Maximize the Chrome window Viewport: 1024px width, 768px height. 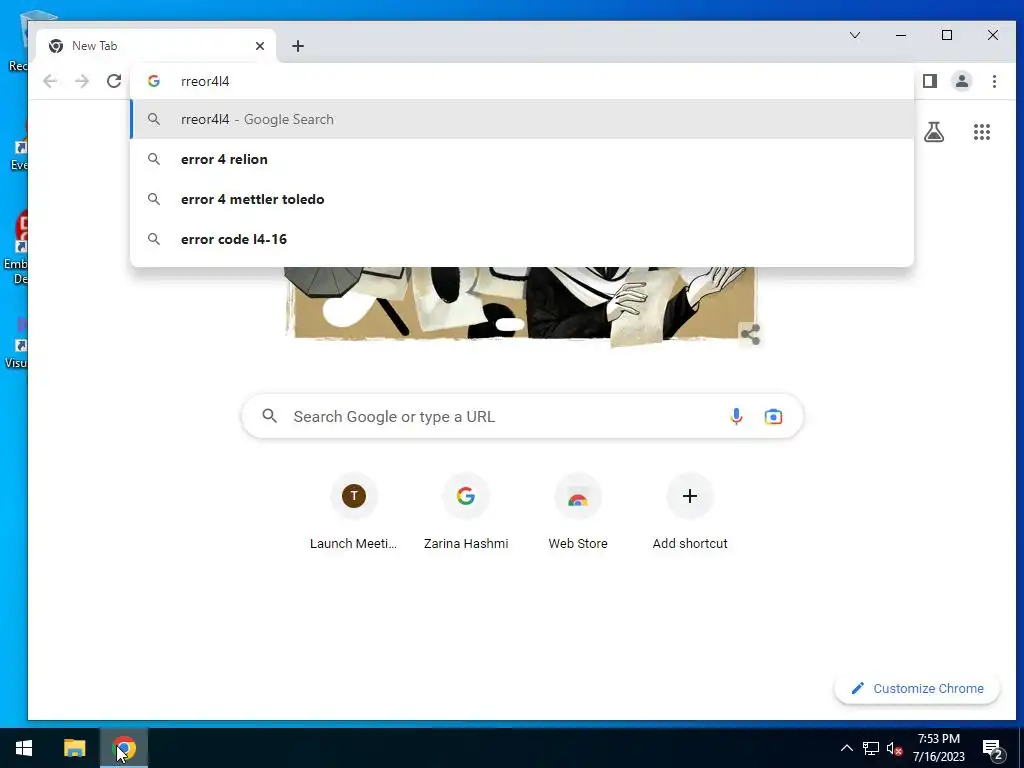pyautogui.click(x=947, y=35)
